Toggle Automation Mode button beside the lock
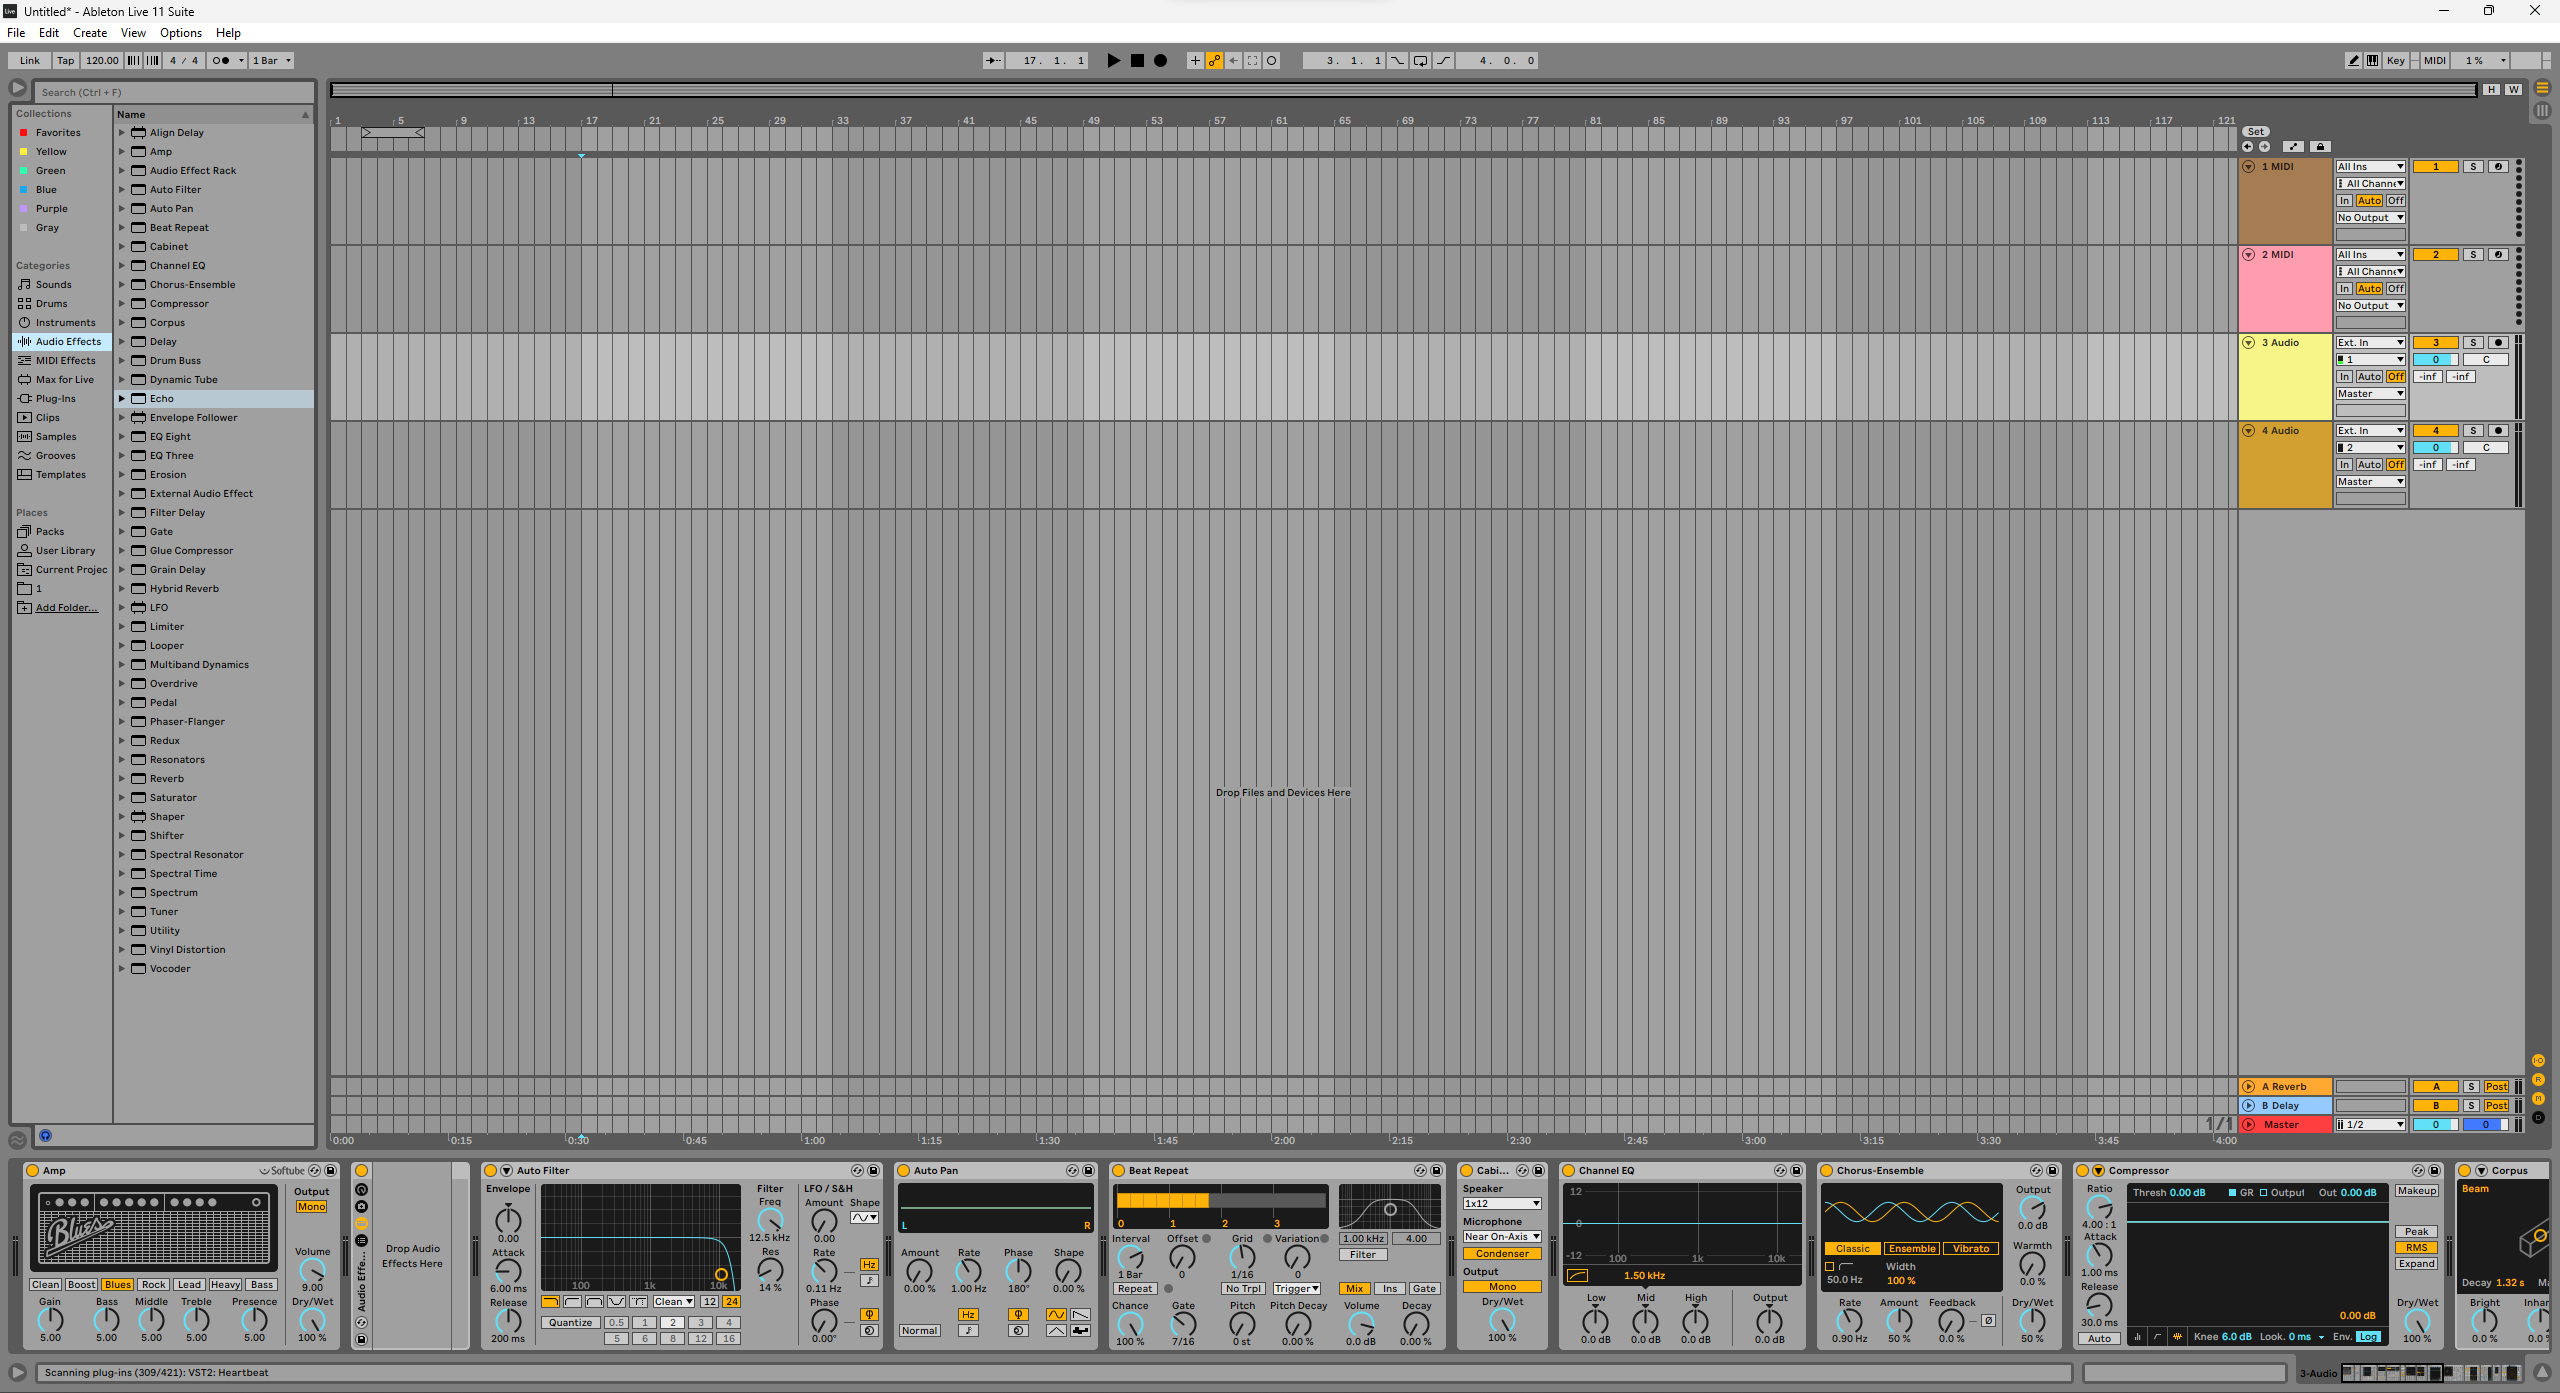 pos(2293,146)
